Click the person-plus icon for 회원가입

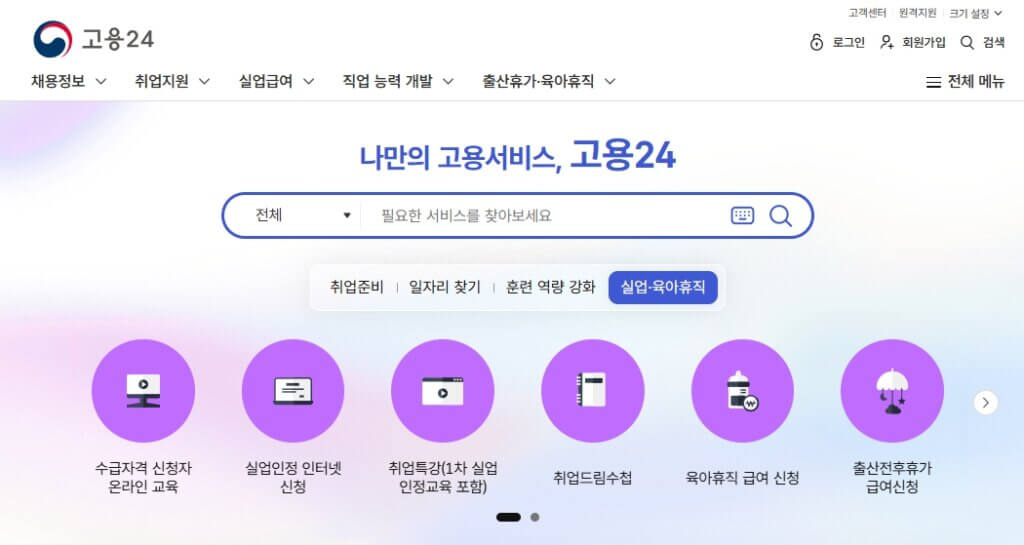887,42
